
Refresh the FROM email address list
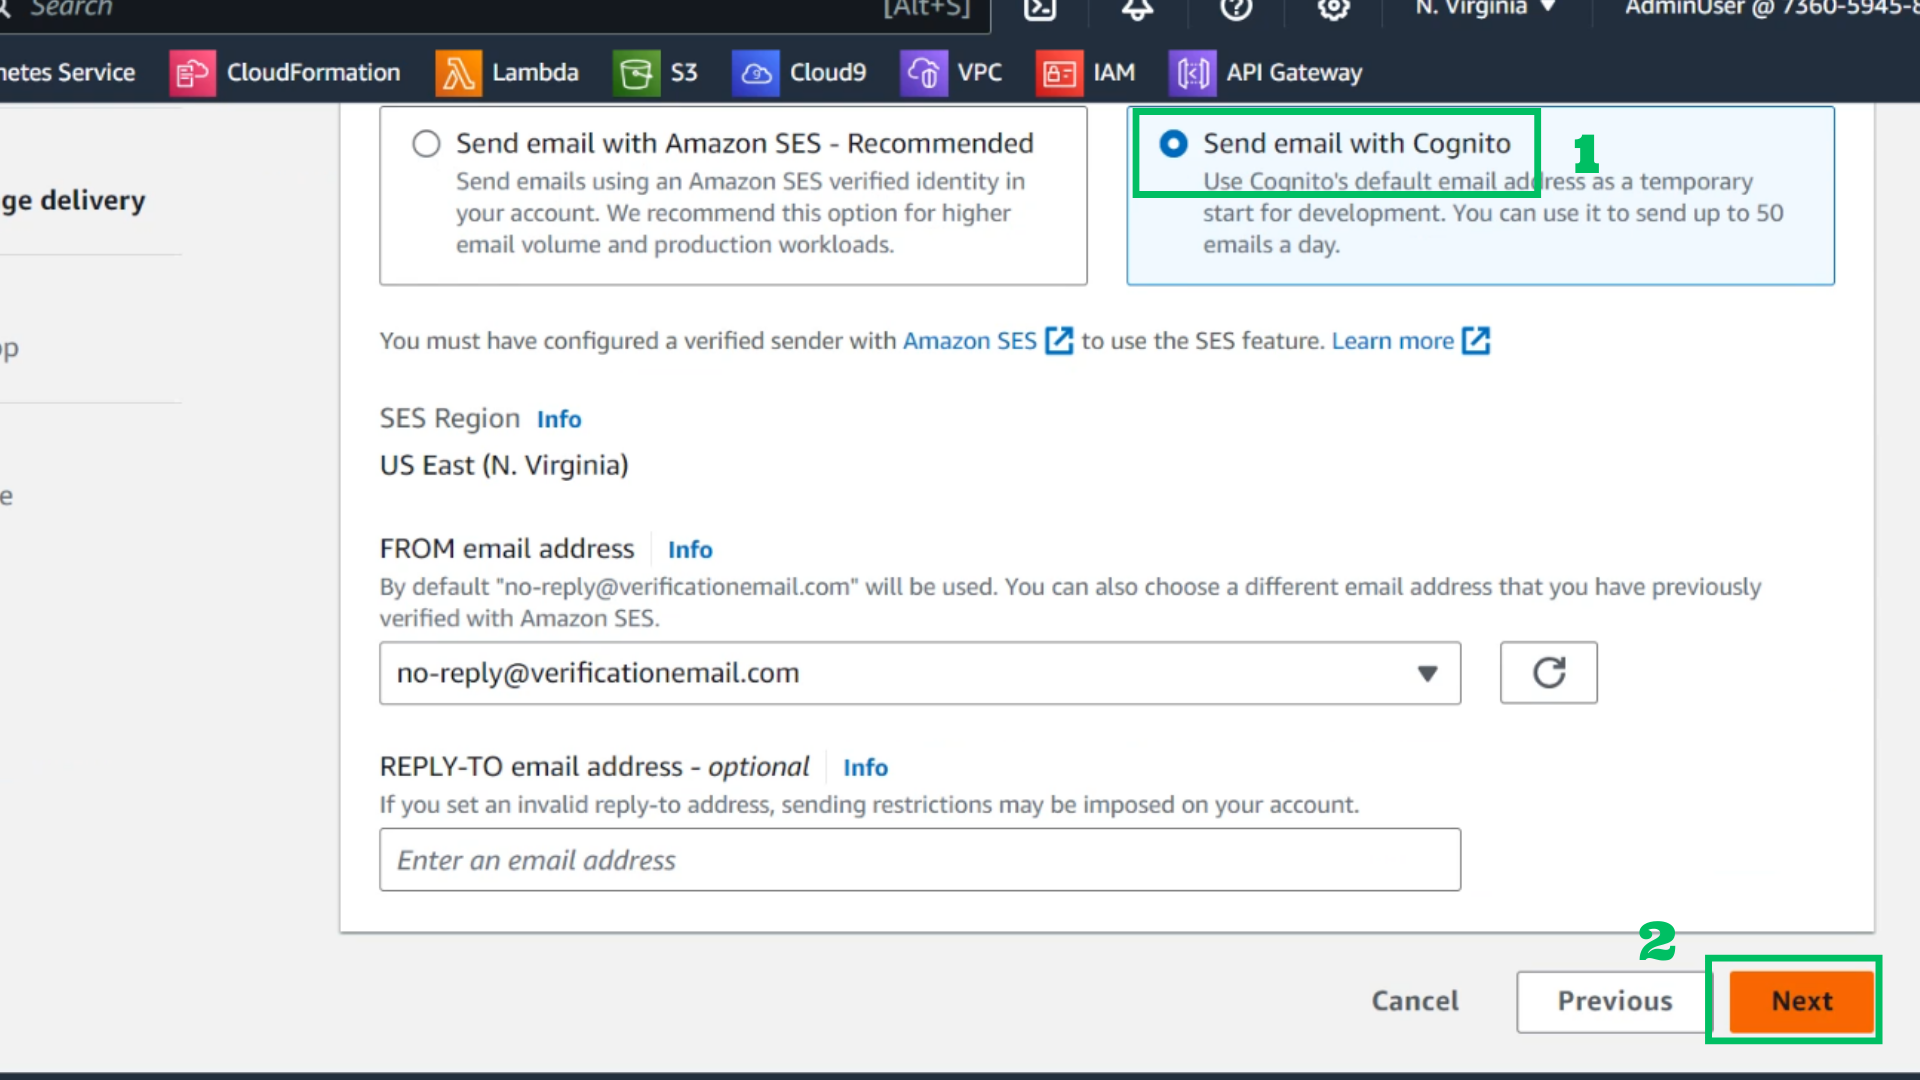click(x=1548, y=673)
